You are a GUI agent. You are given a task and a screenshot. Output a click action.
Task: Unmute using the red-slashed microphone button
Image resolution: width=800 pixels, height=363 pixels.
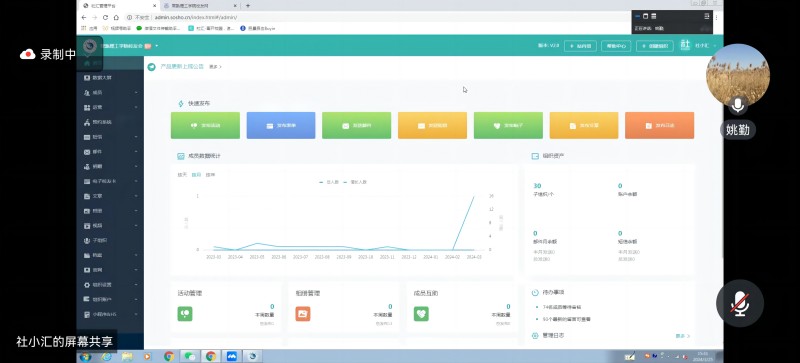tap(740, 303)
